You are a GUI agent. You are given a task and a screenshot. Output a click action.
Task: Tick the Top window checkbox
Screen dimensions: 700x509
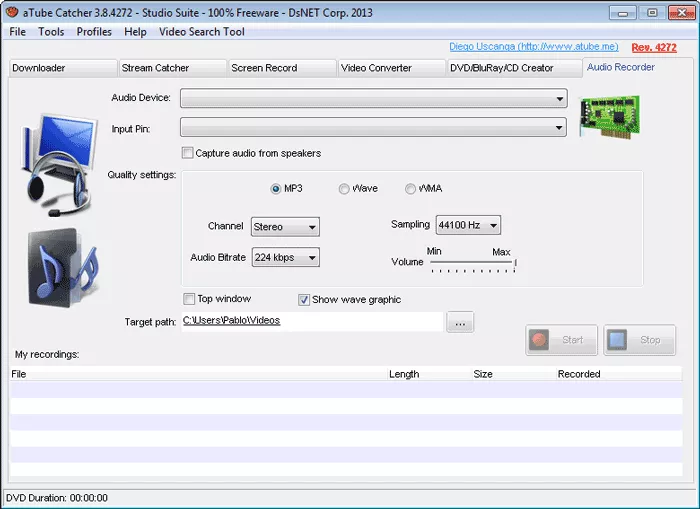(189, 299)
